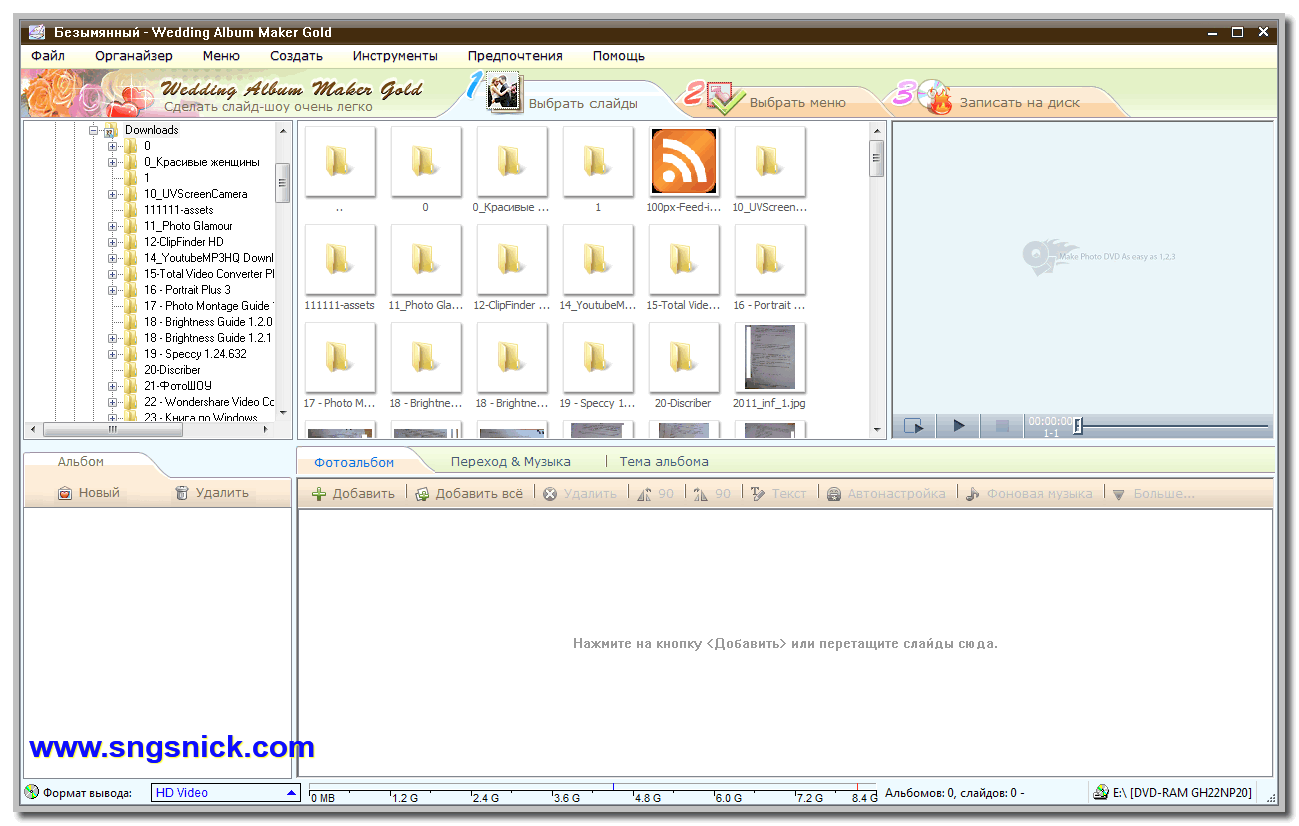
Task: Expand the 11_Photo Glamour tree node
Action: (x=113, y=226)
